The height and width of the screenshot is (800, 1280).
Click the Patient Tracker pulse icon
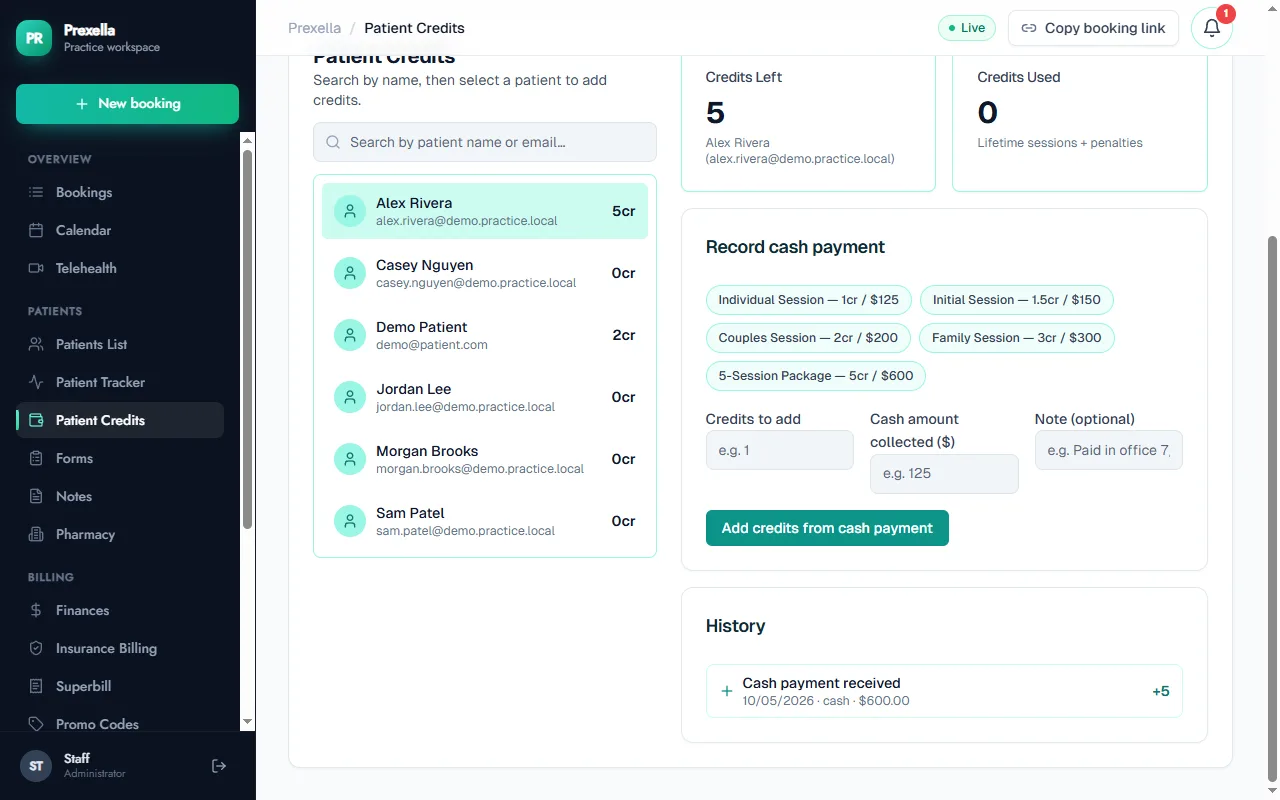click(x=36, y=382)
